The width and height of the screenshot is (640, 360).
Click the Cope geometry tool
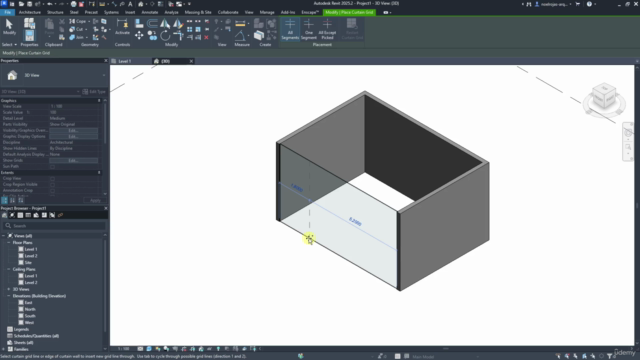pyautogui.click(x=78, y=21)
